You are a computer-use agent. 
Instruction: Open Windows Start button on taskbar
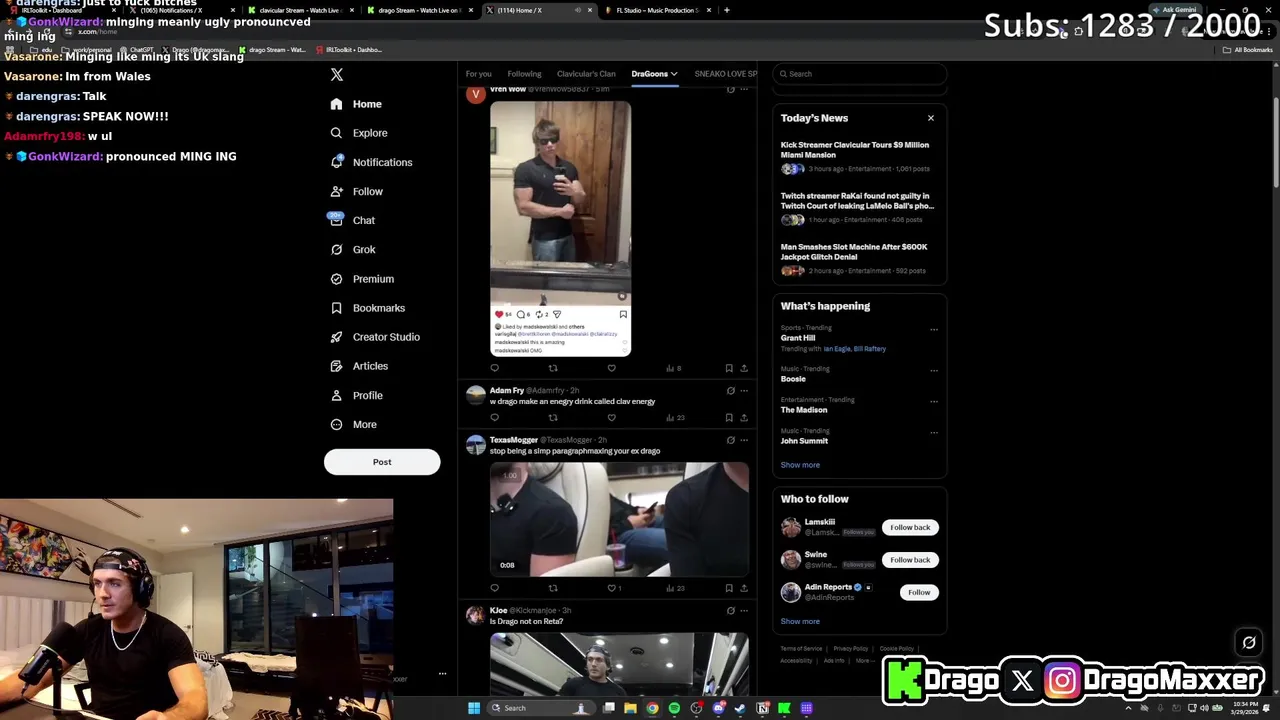pyautogui.click(x=474, y=708)
